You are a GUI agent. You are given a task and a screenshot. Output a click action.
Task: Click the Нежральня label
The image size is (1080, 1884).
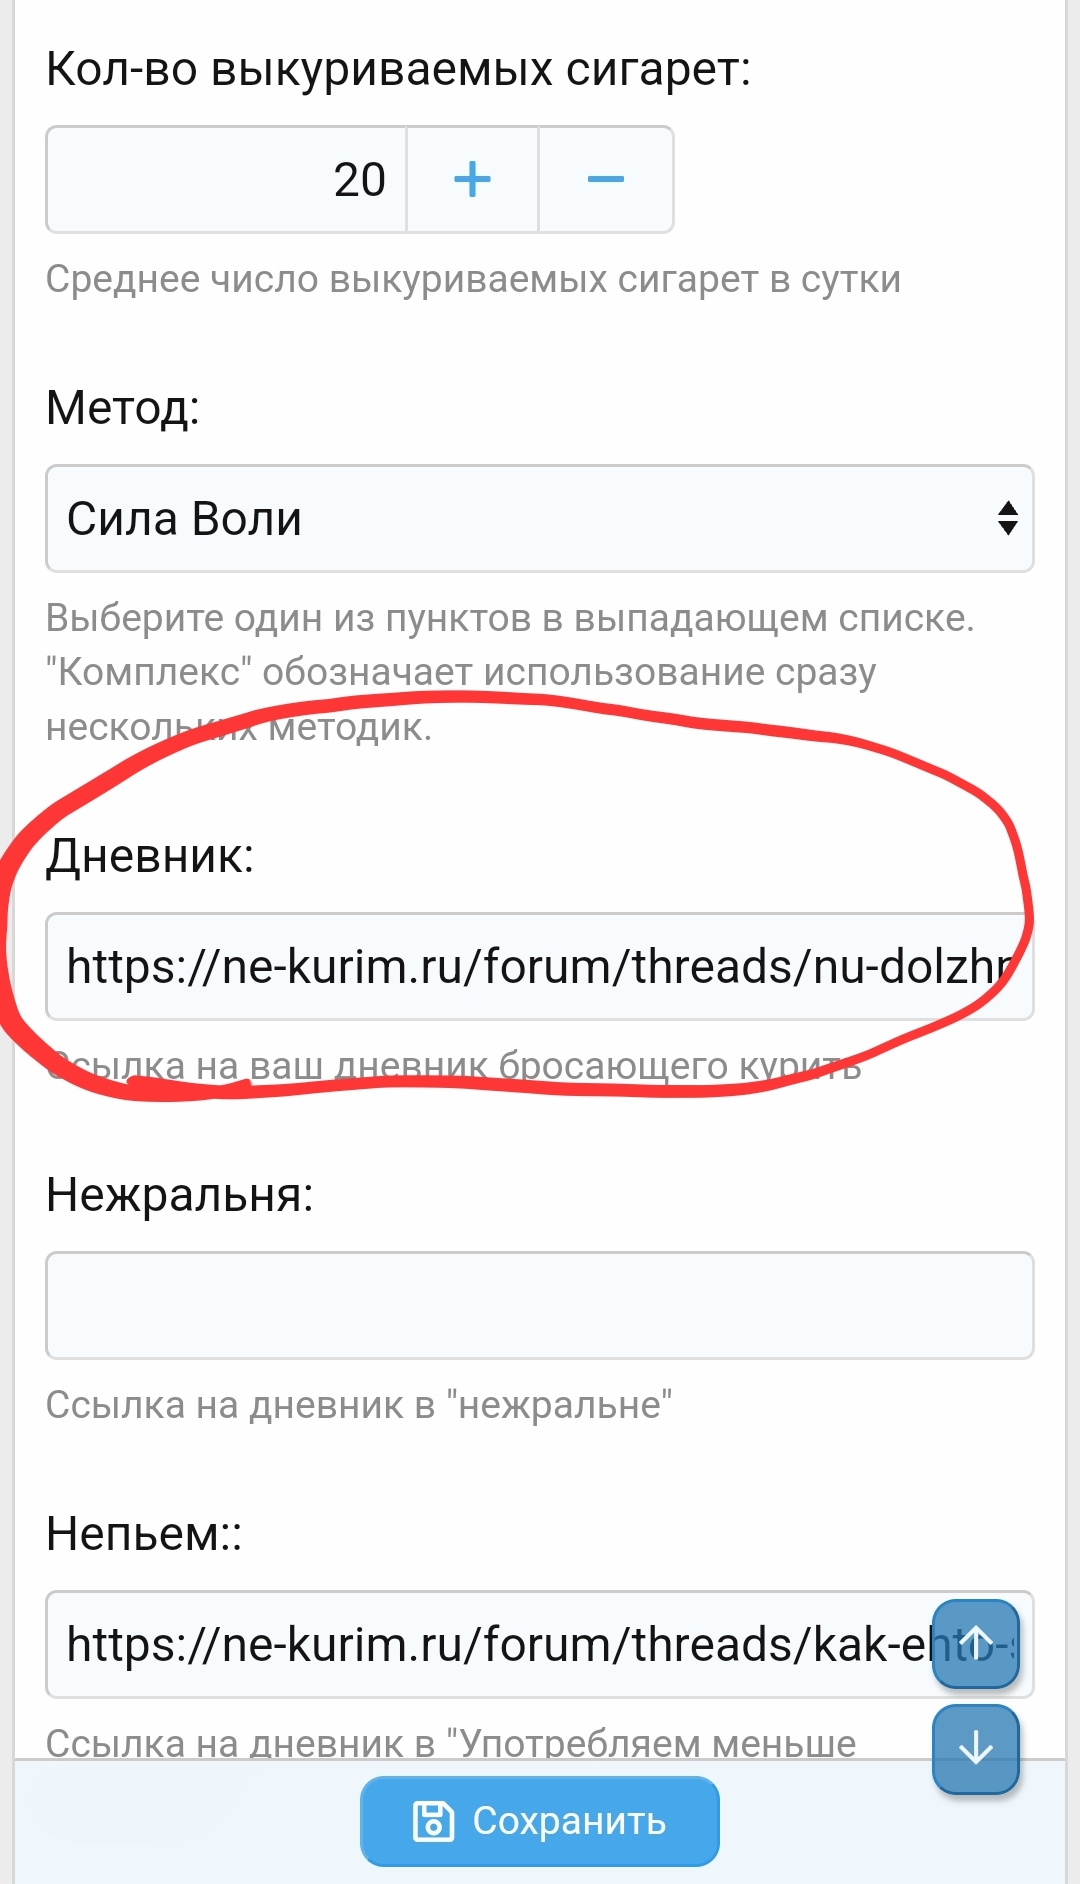[x=180, y=1194]
